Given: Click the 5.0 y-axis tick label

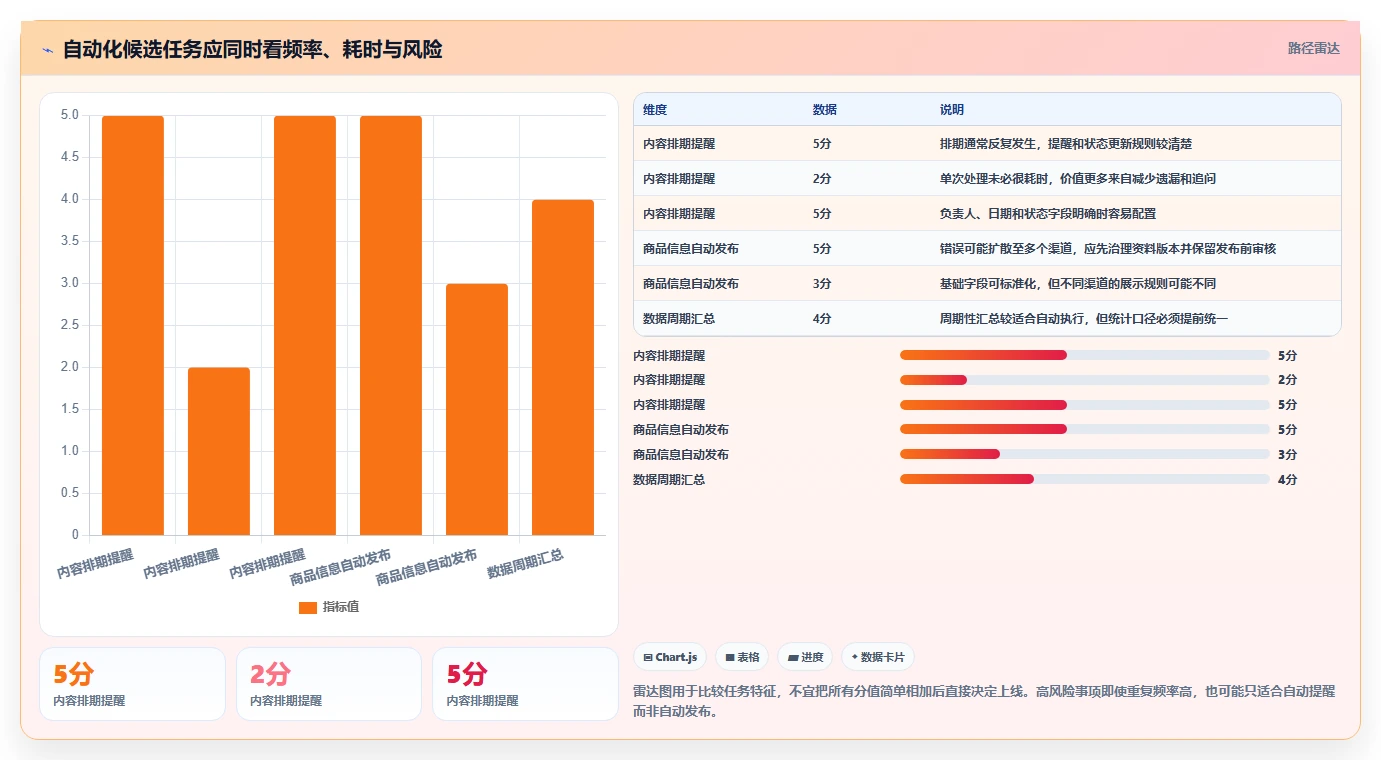Looking at the screenshot, I should pos(69,115).
